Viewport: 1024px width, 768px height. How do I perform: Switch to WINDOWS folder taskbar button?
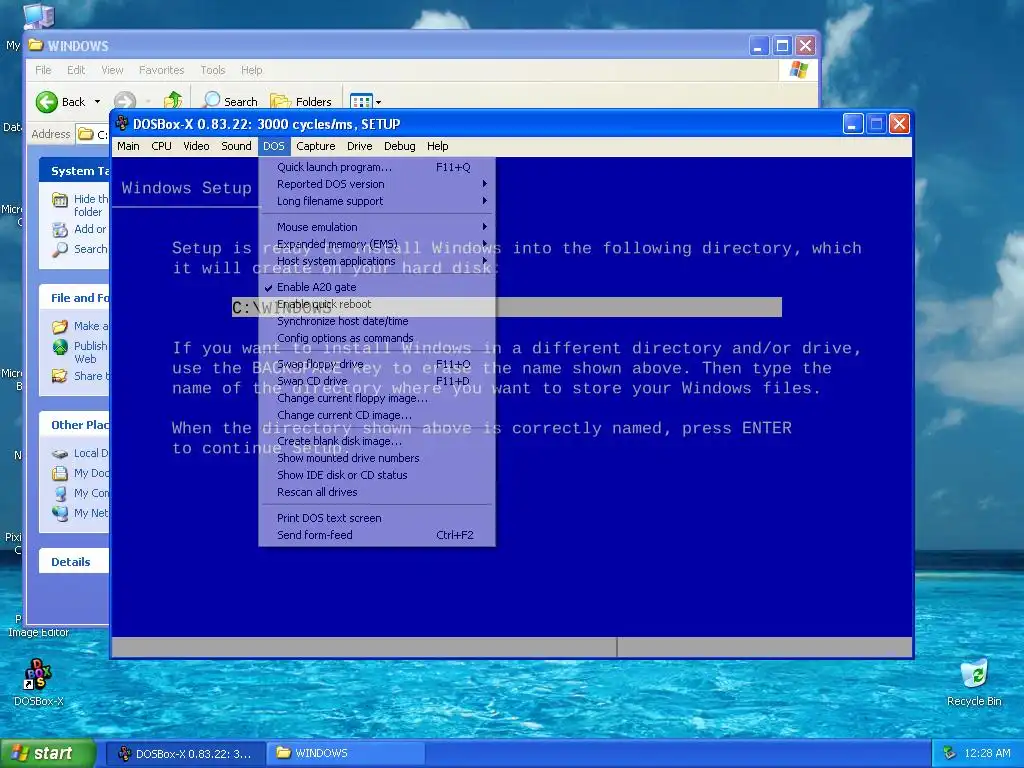(x=346, y=753)
